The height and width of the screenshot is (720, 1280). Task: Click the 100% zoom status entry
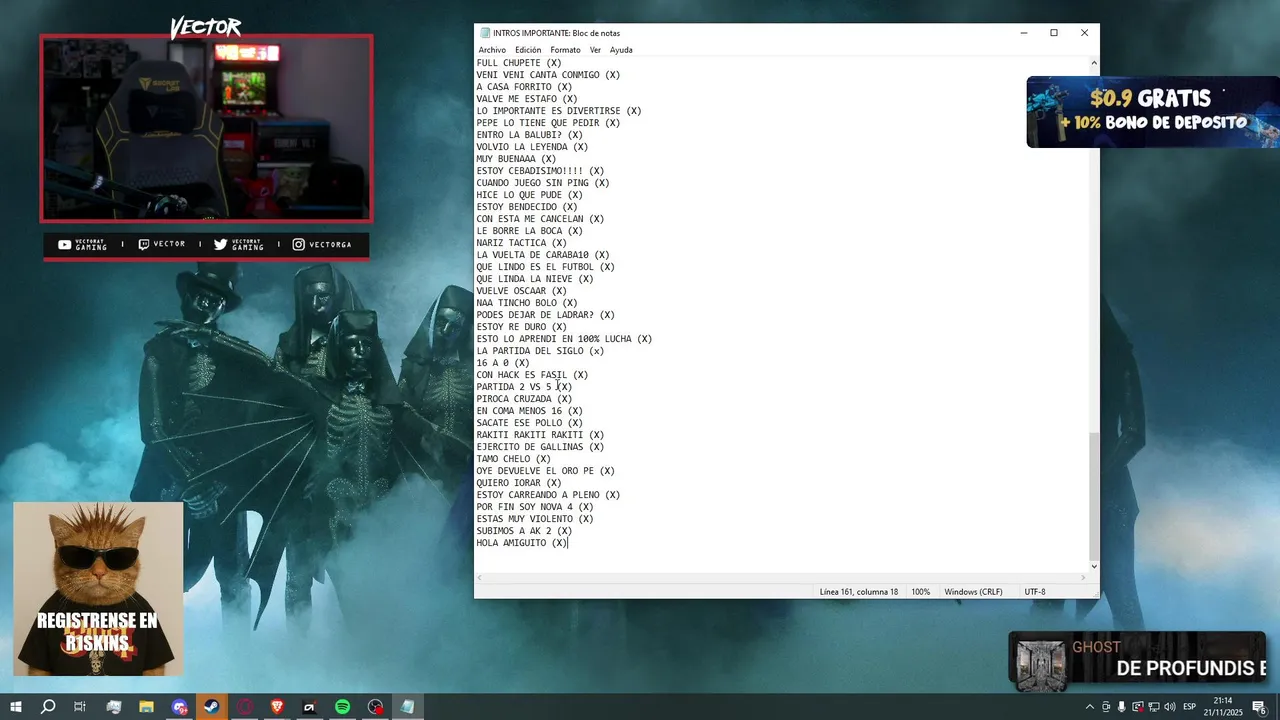pyautogui.click(x=921, y=592)
